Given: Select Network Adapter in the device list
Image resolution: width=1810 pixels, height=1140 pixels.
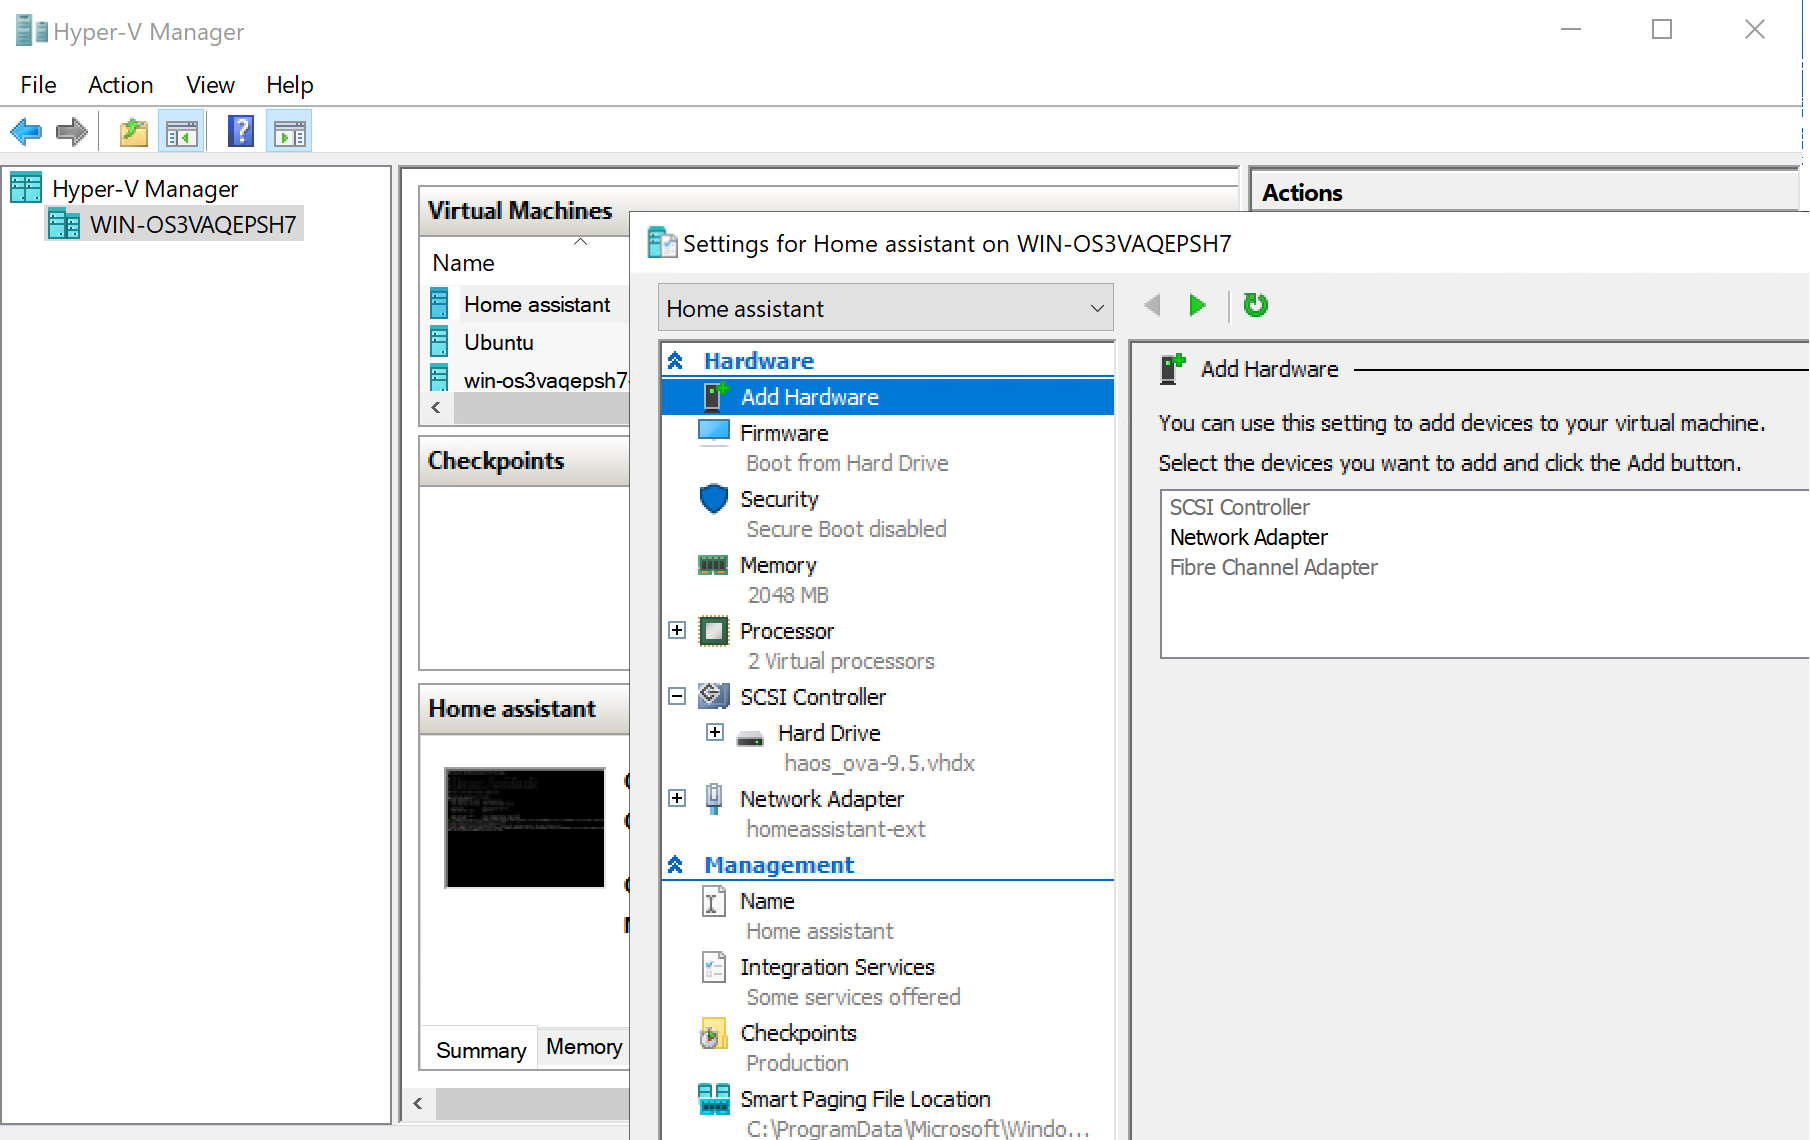Looking at the screenshot, I should tap(1249, 537).
